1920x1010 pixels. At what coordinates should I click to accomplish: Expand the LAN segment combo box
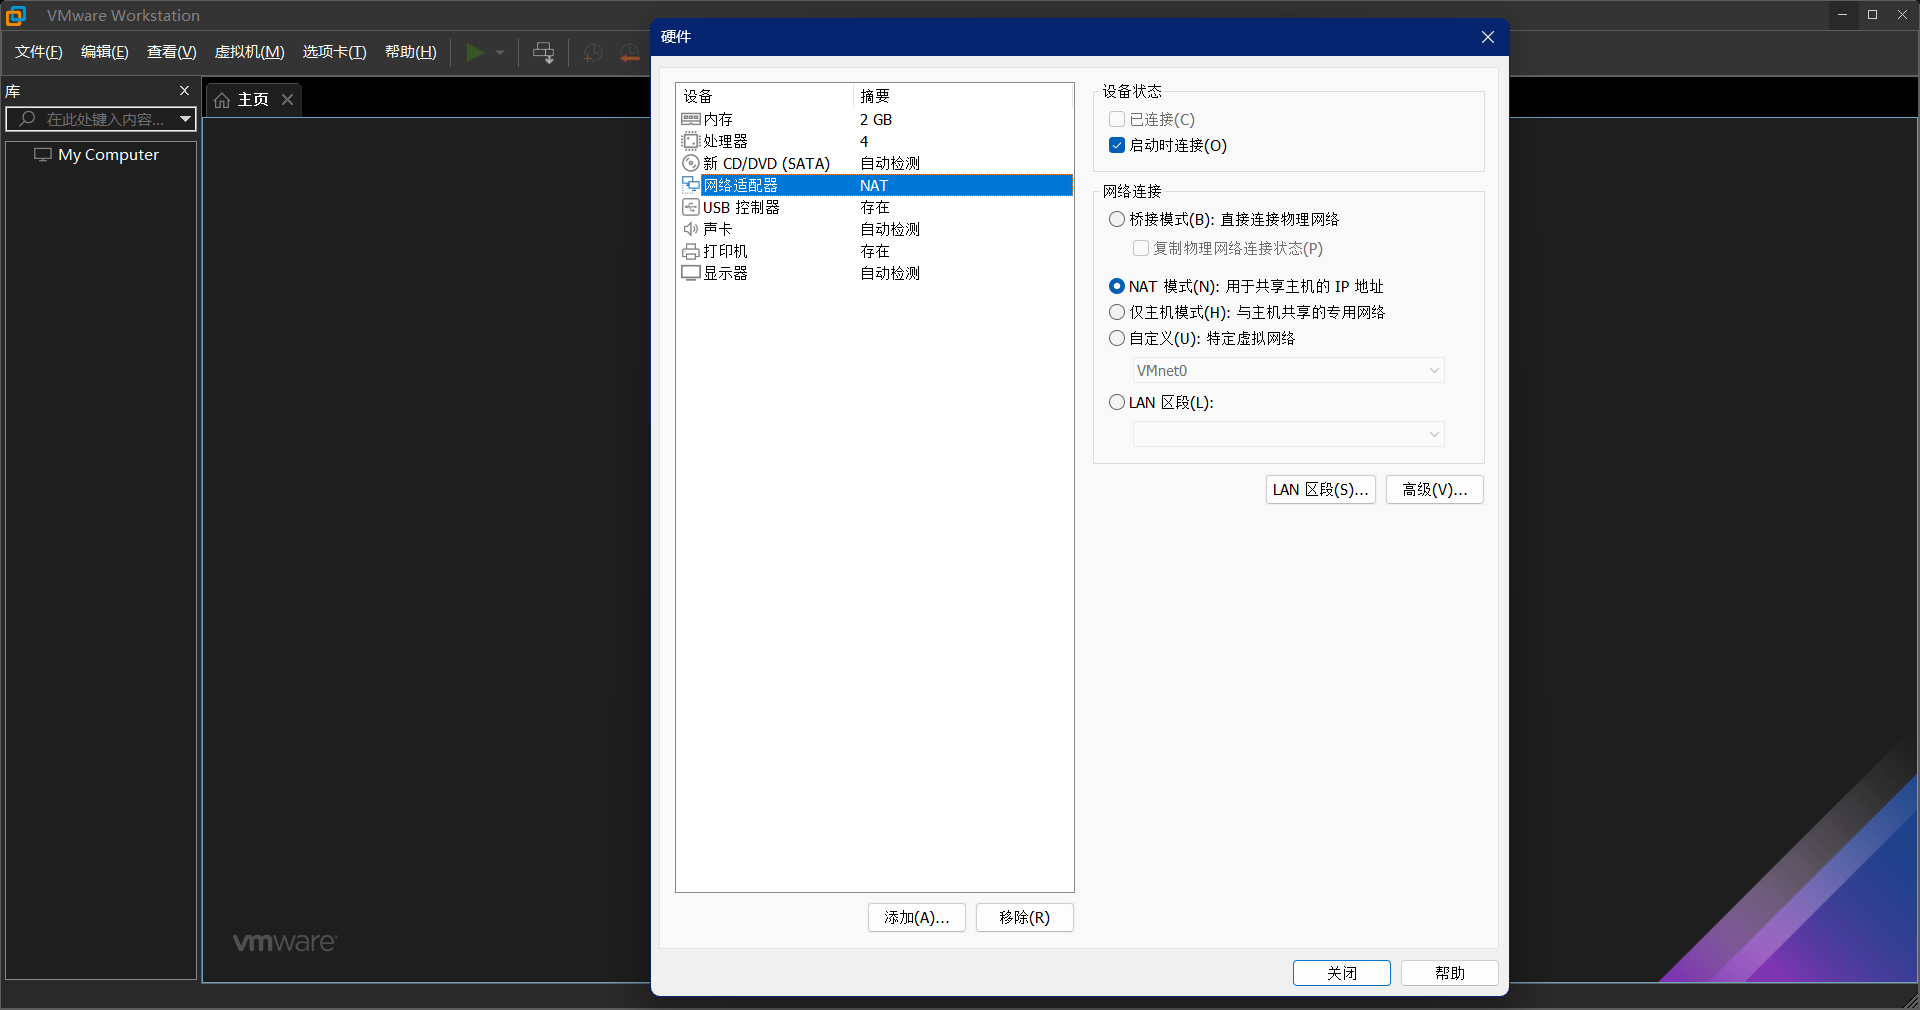(1288, 434)
